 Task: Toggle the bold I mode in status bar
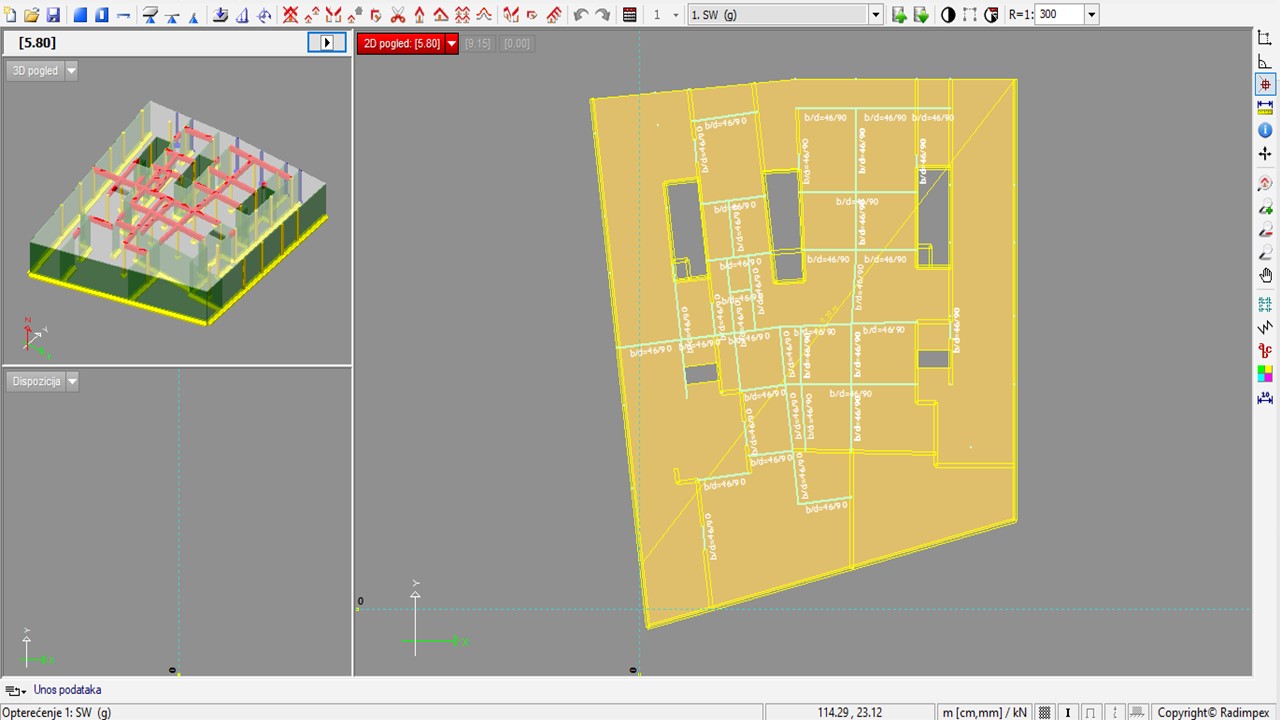pyautogui.click(x=1068, y=712)
